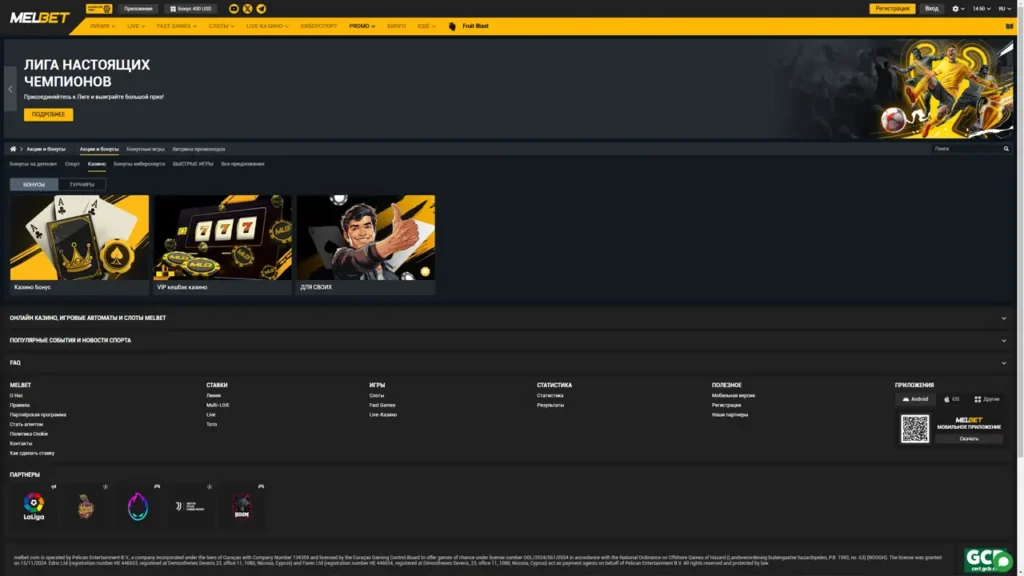Filter by Бонусы за депозит

(x=33, y=164)
